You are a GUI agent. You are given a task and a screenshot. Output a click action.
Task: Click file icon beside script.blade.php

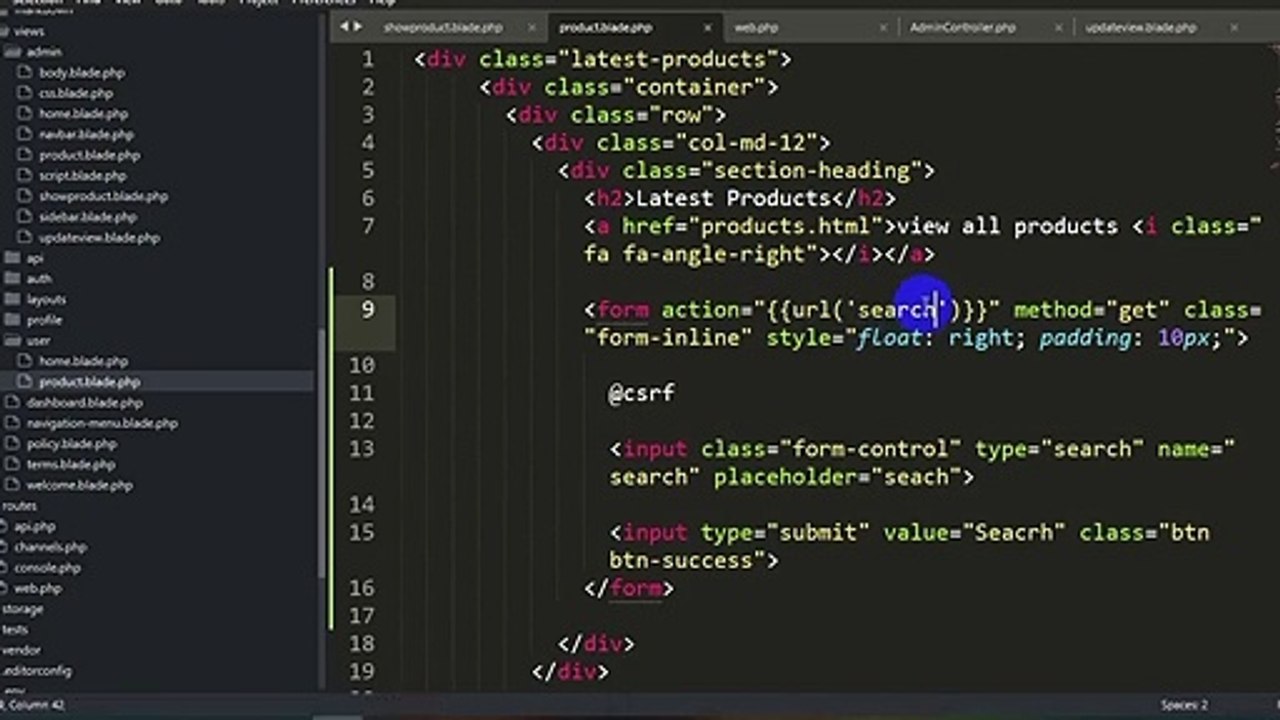coord(26,176)
